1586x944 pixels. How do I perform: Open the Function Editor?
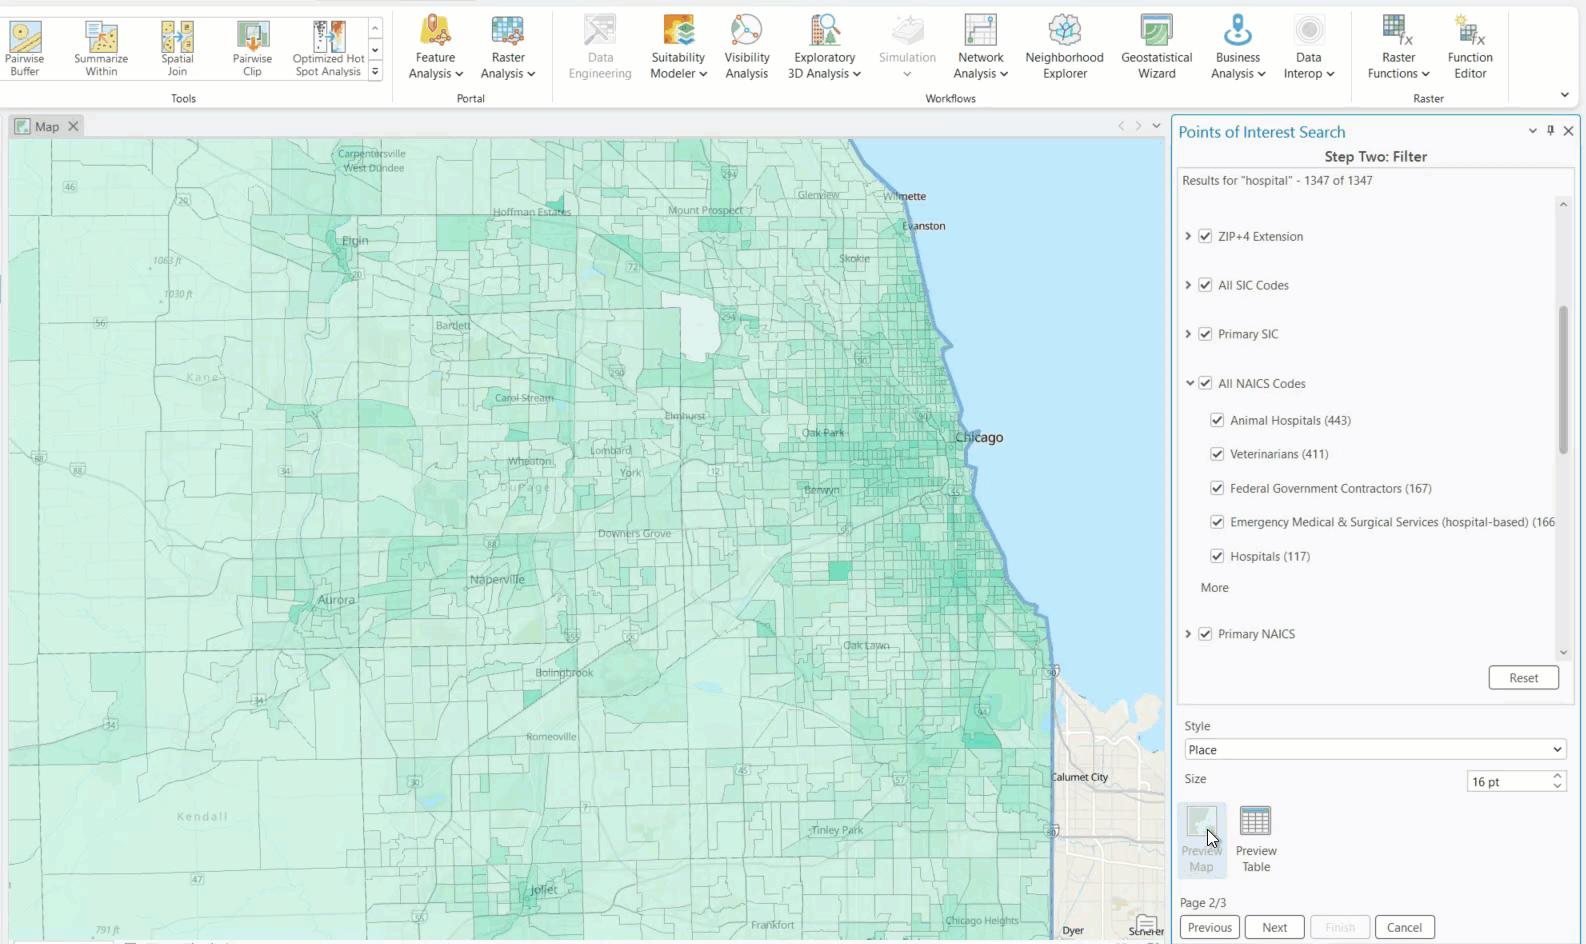click(1470, 47)
